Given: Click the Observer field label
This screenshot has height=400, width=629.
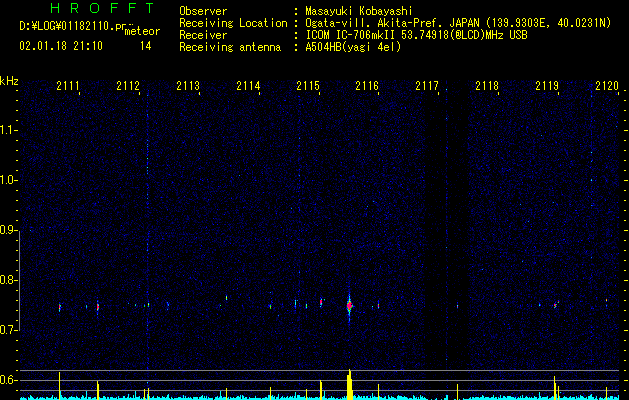Looking at the screenshot, I should [x=203, y=11].
